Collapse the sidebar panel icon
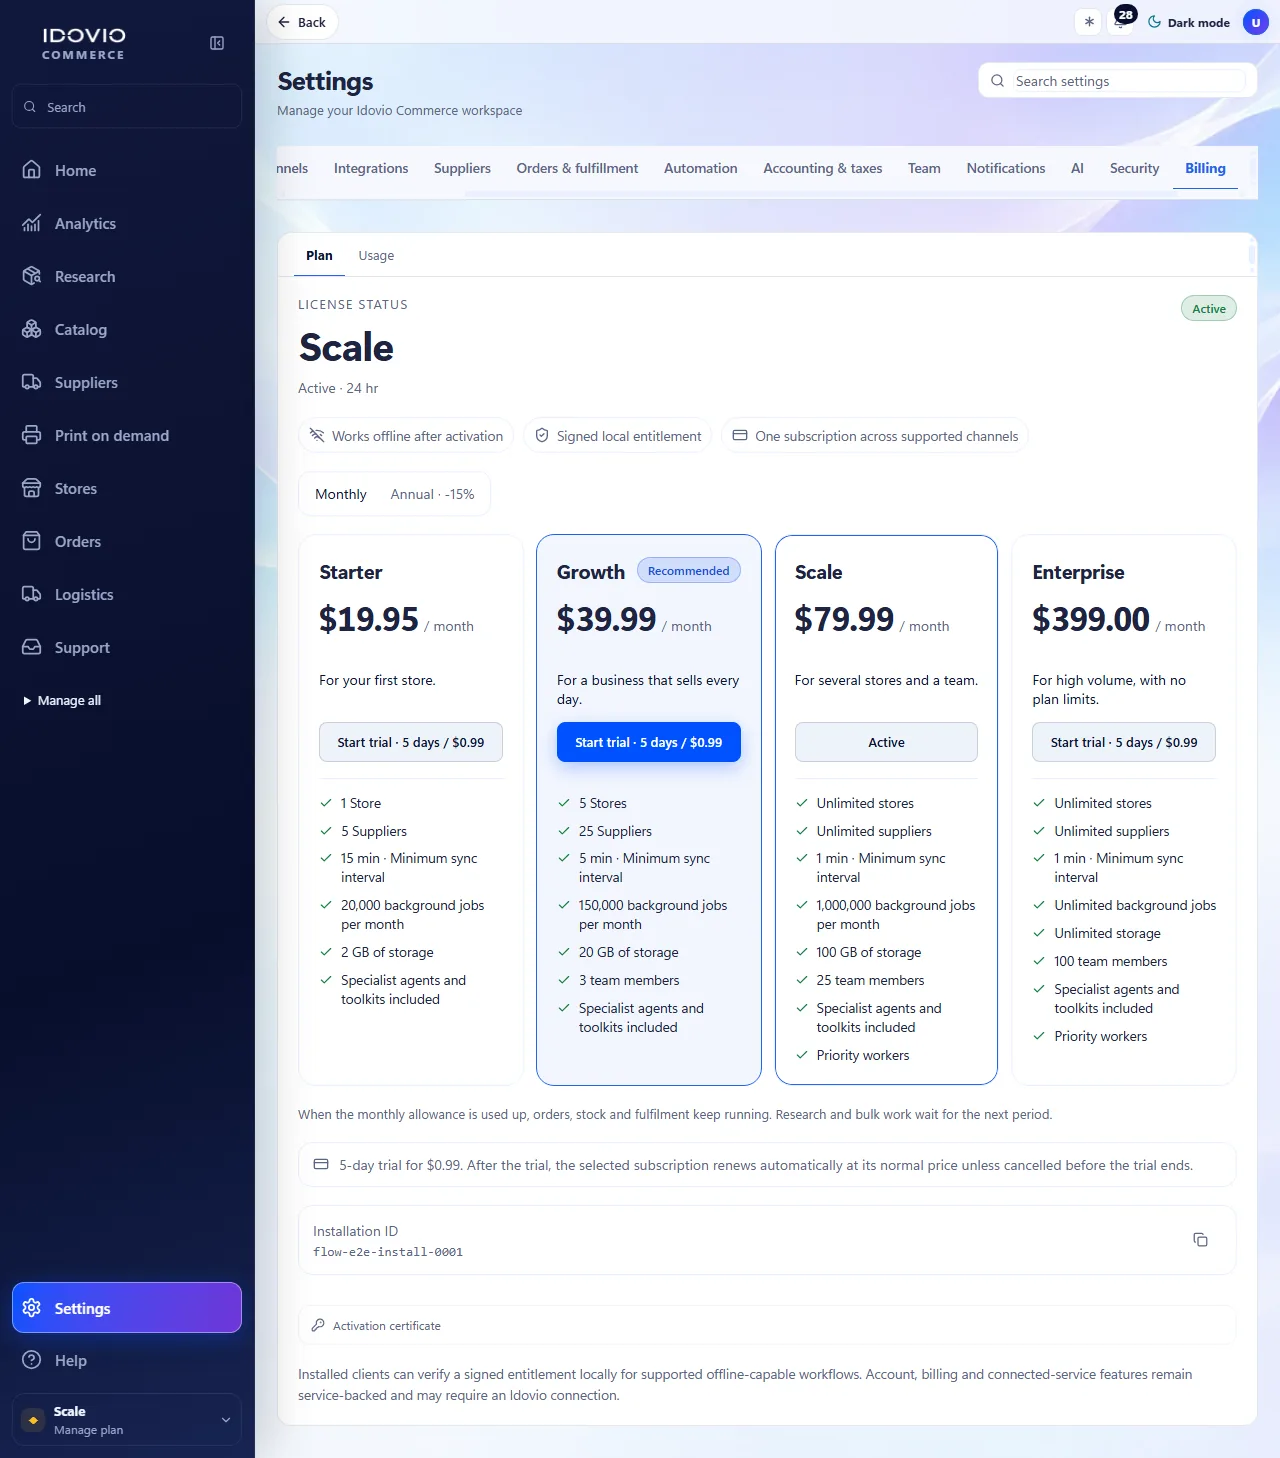This screenshot has height=1458, width=1280. [x=217, y=43]
